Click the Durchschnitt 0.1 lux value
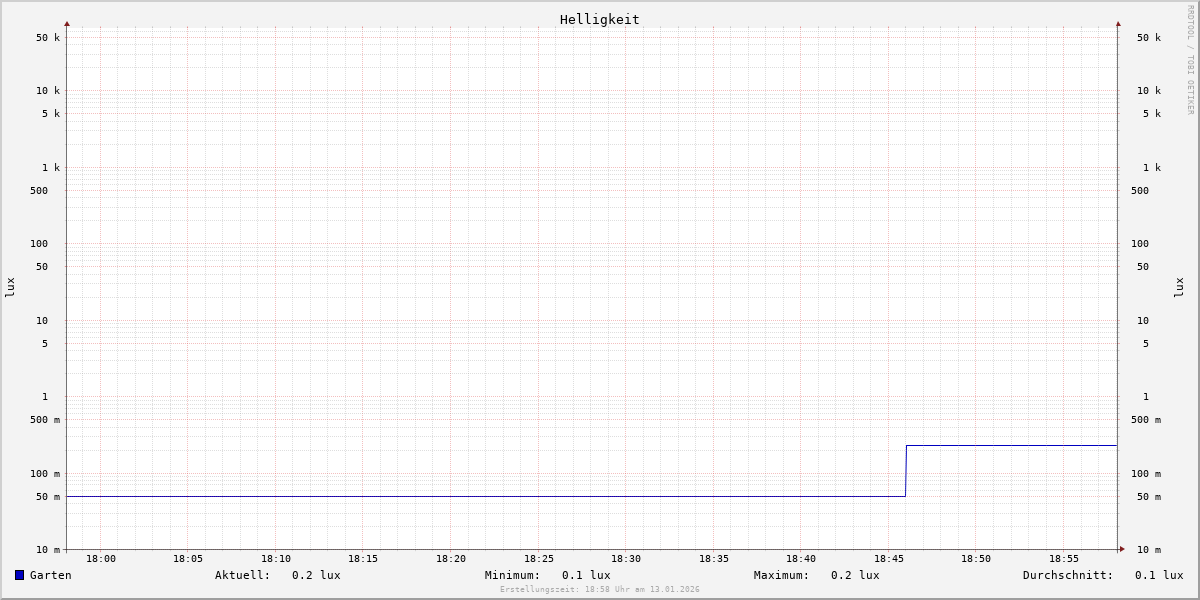The image size is (1200, 600). [x=1159, y=575]
